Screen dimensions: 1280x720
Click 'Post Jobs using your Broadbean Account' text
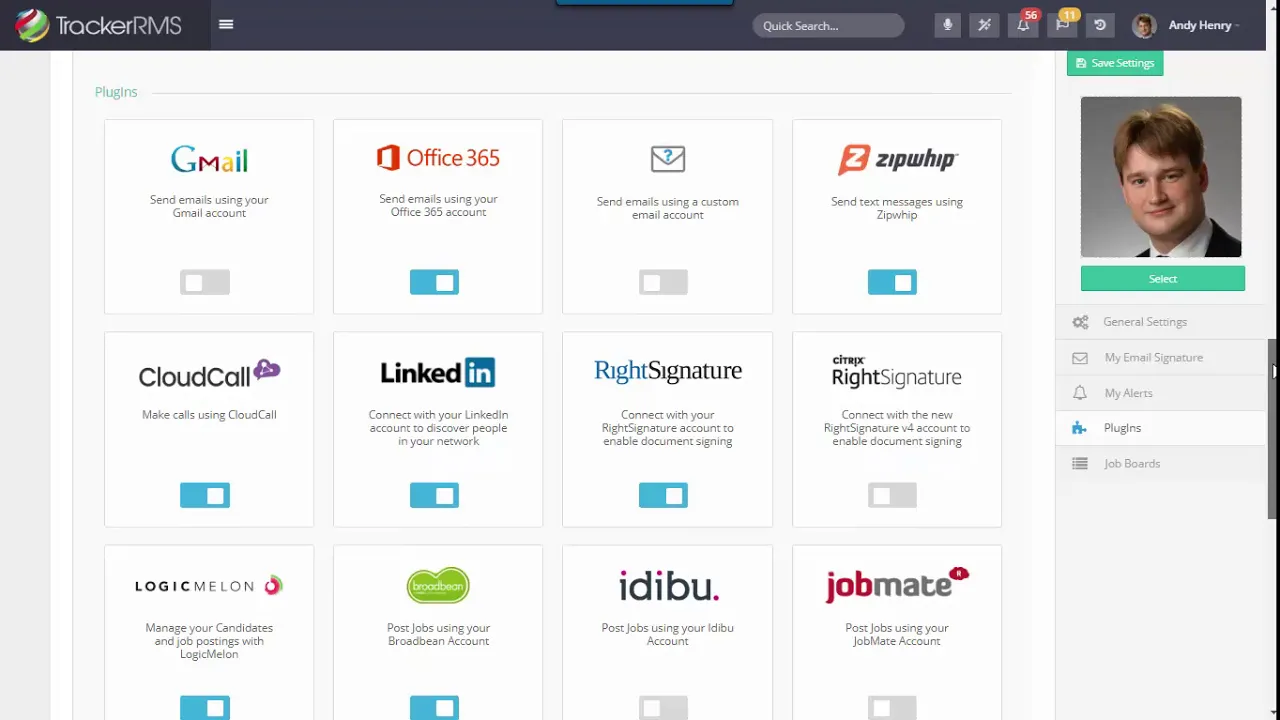coord(438,635)
